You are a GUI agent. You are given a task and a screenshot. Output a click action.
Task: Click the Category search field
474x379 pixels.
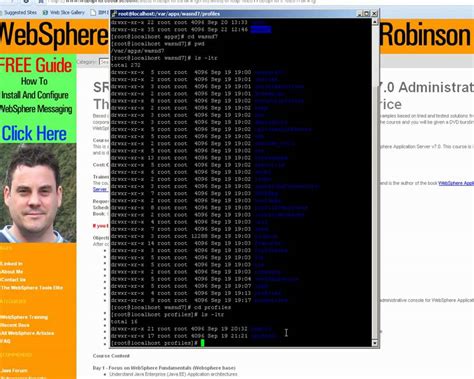[105, 62]
